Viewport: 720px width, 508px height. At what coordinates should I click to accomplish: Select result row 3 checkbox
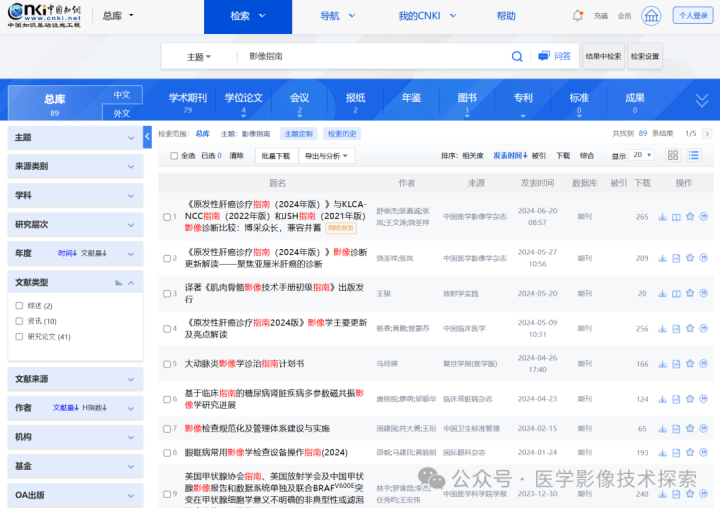tap(167, 294)
